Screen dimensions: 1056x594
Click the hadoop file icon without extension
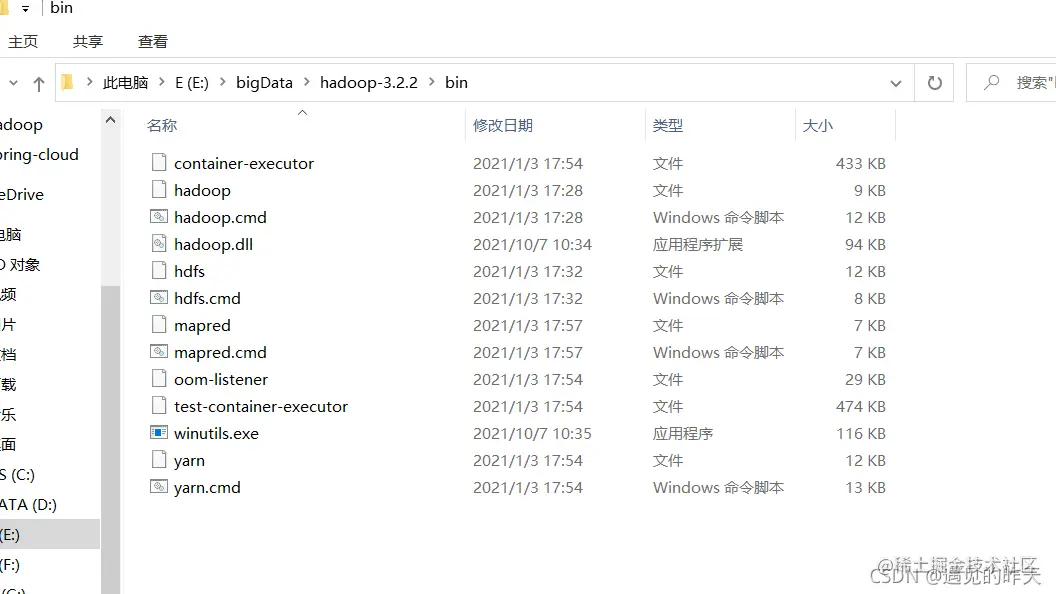pos(159,189)
